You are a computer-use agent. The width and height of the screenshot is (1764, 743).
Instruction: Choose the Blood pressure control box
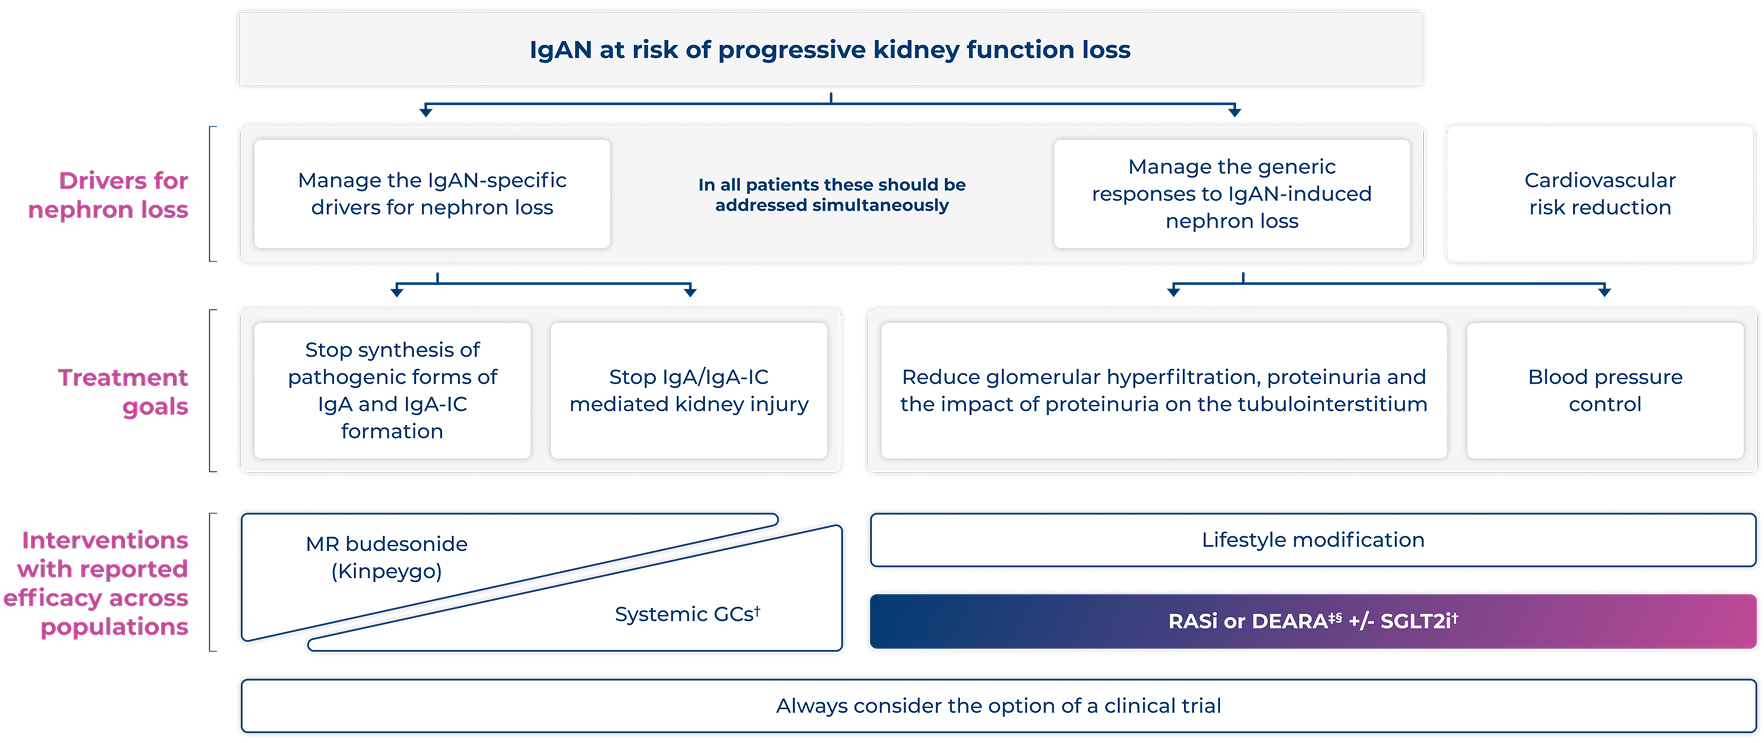tap(1604, 390)
